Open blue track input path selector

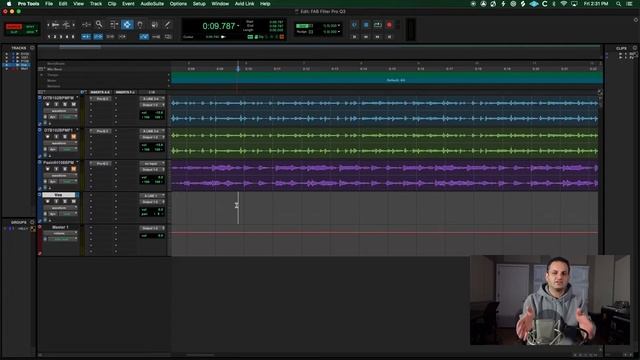tap(152, 99)
